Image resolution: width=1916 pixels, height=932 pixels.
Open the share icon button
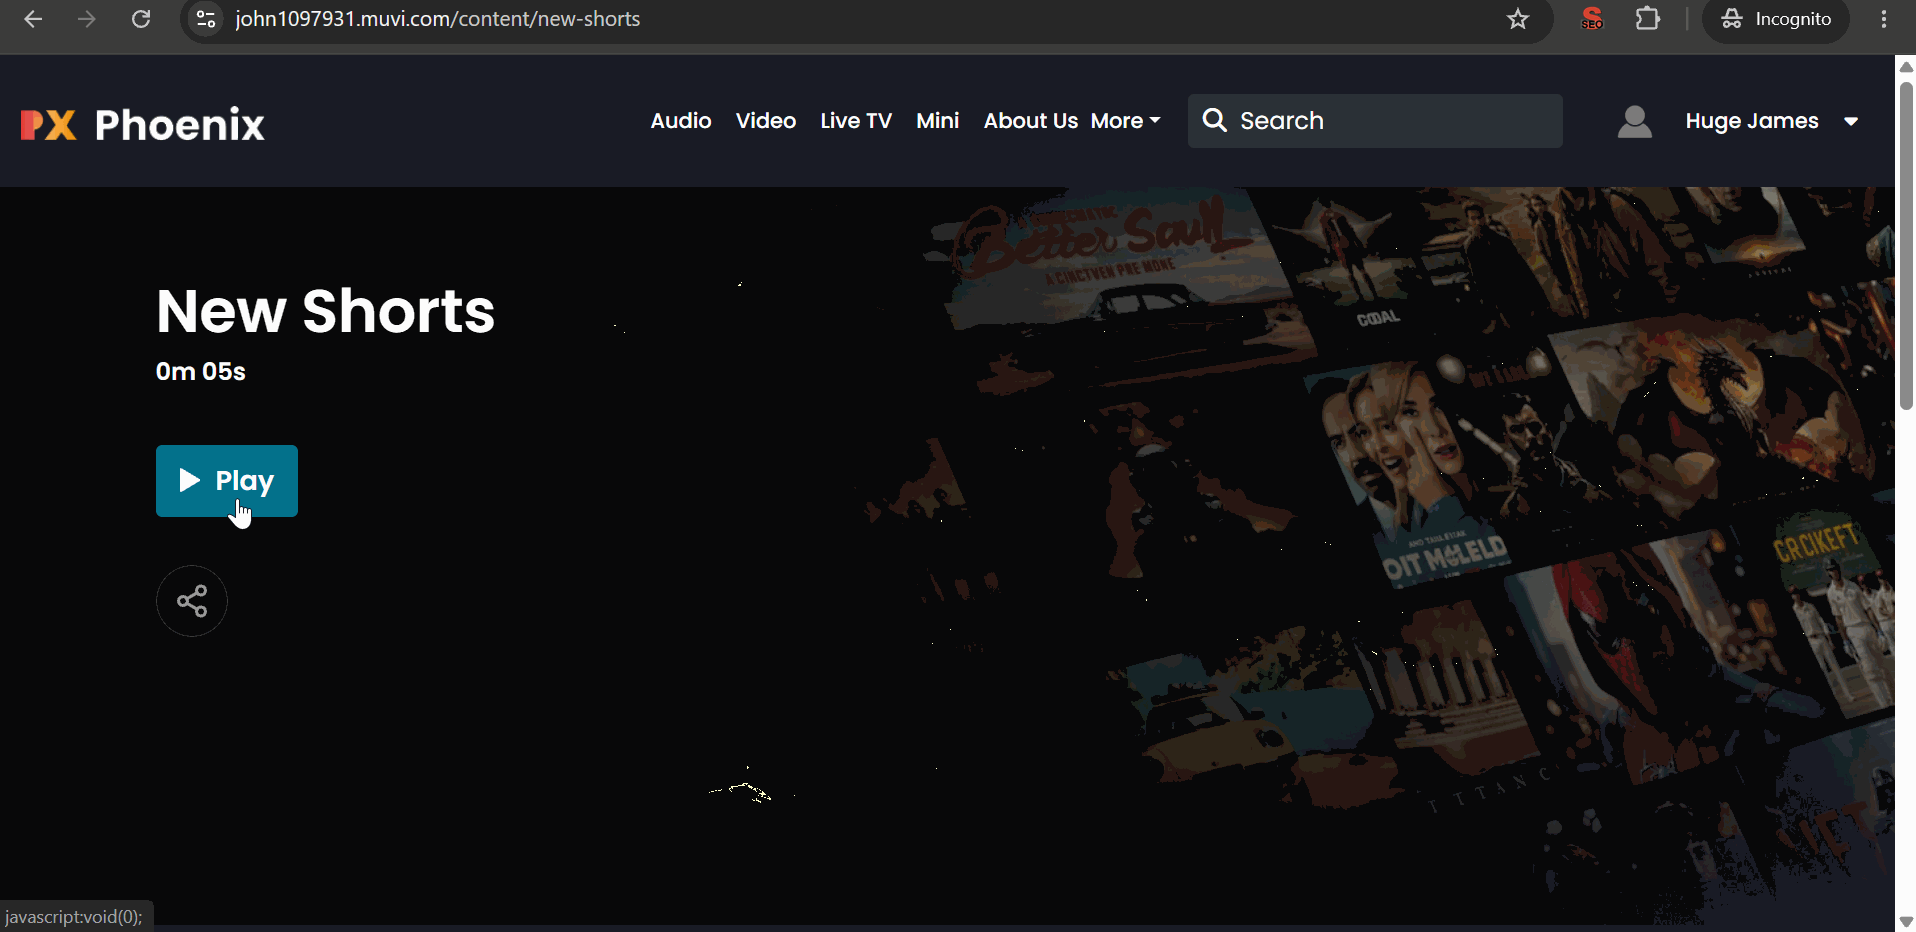[192, 601]
